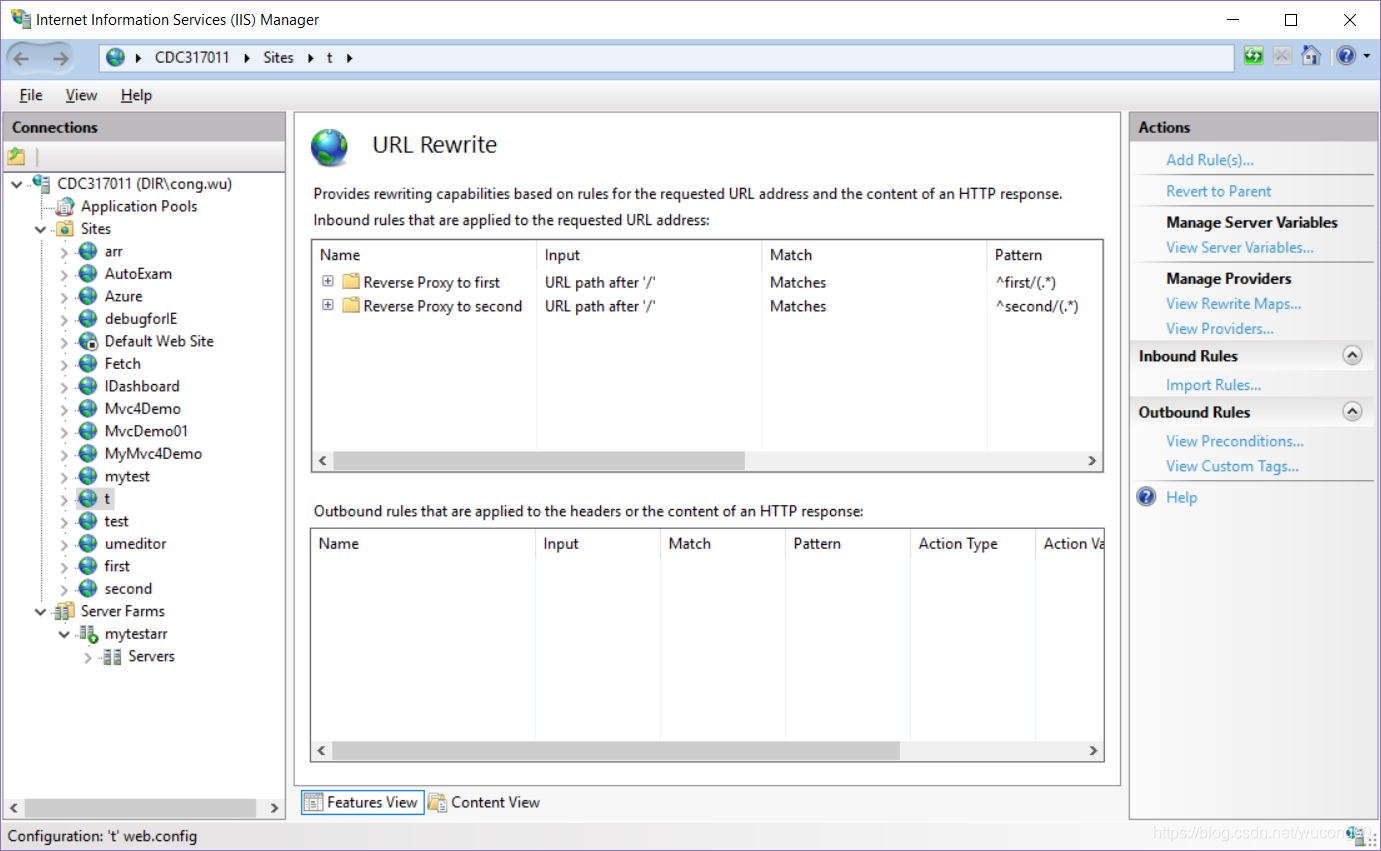Screen dimensions: 1381x851
Task: Switch to Features View tab
Action: coord(361,802)
